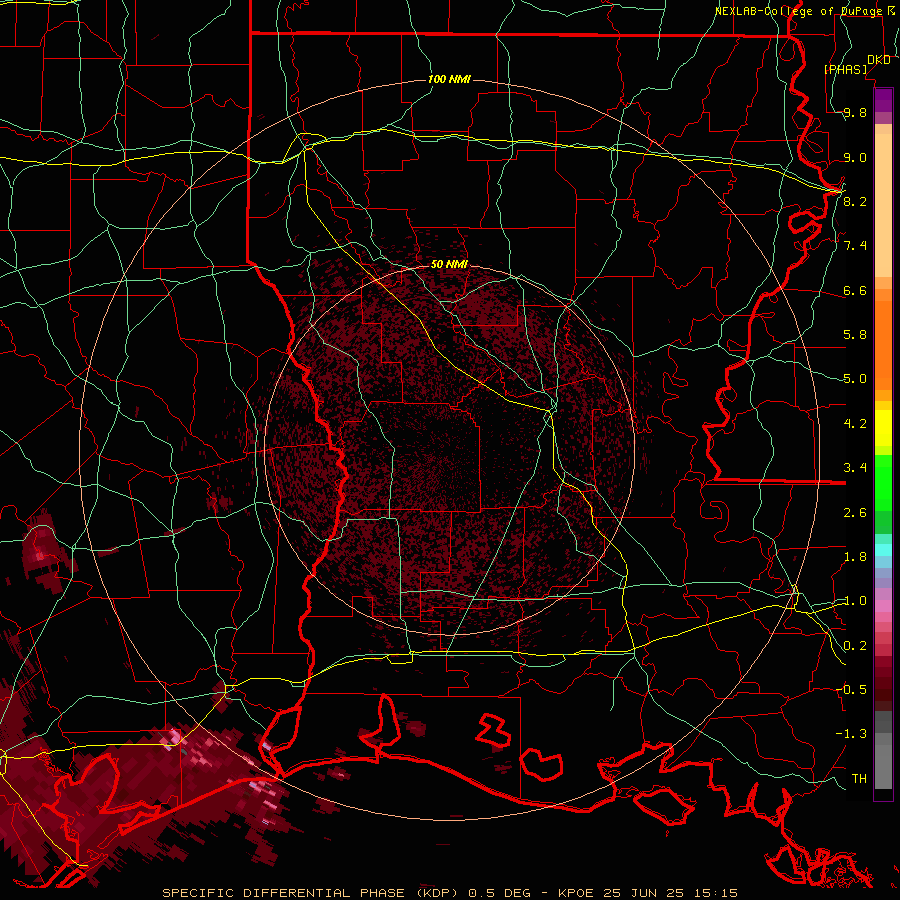Click the gray segment ending the color scale
Screen dimensions: 900x900
tap(883, 769)
